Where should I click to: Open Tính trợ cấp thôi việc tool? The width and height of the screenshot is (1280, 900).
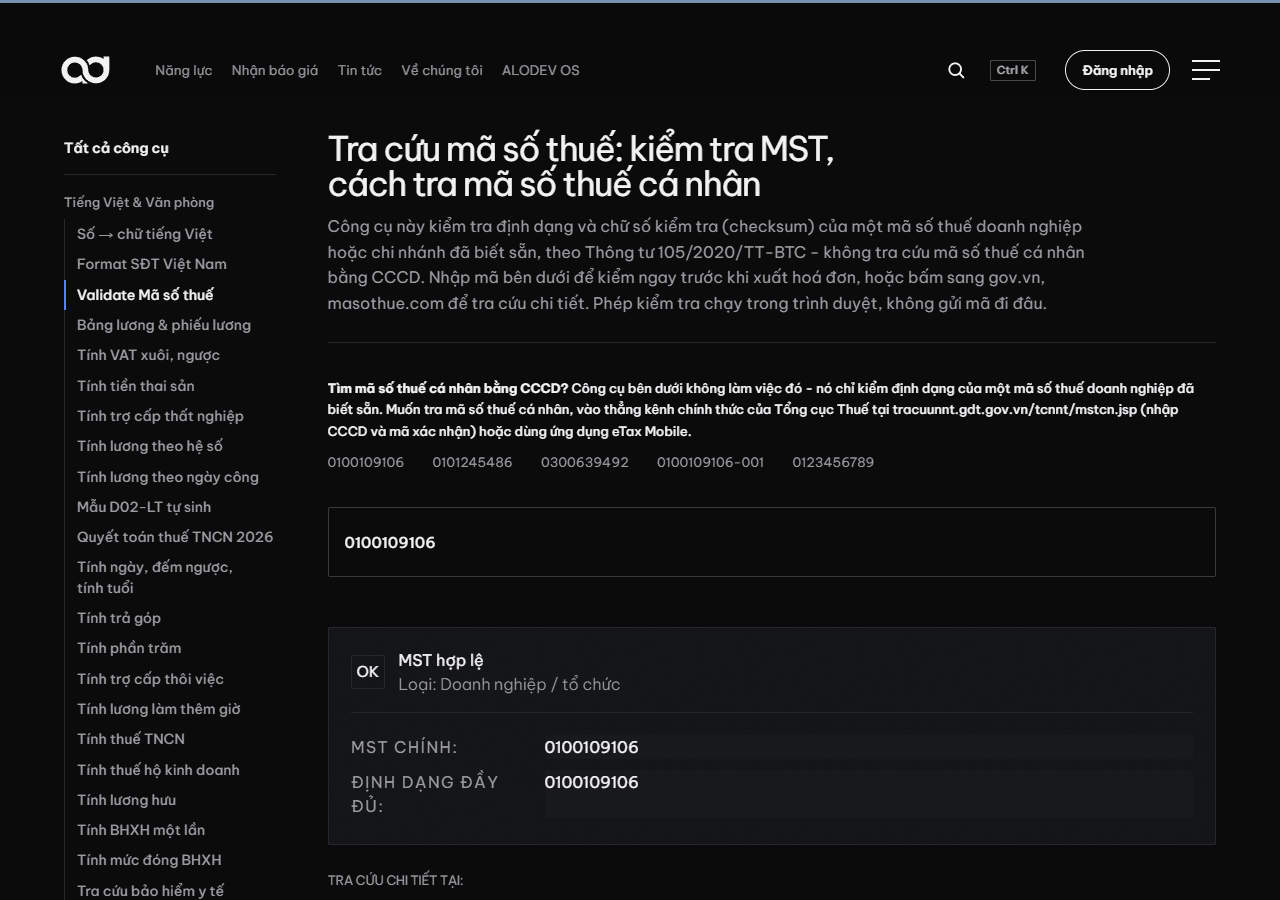click(x=150, y=679)
